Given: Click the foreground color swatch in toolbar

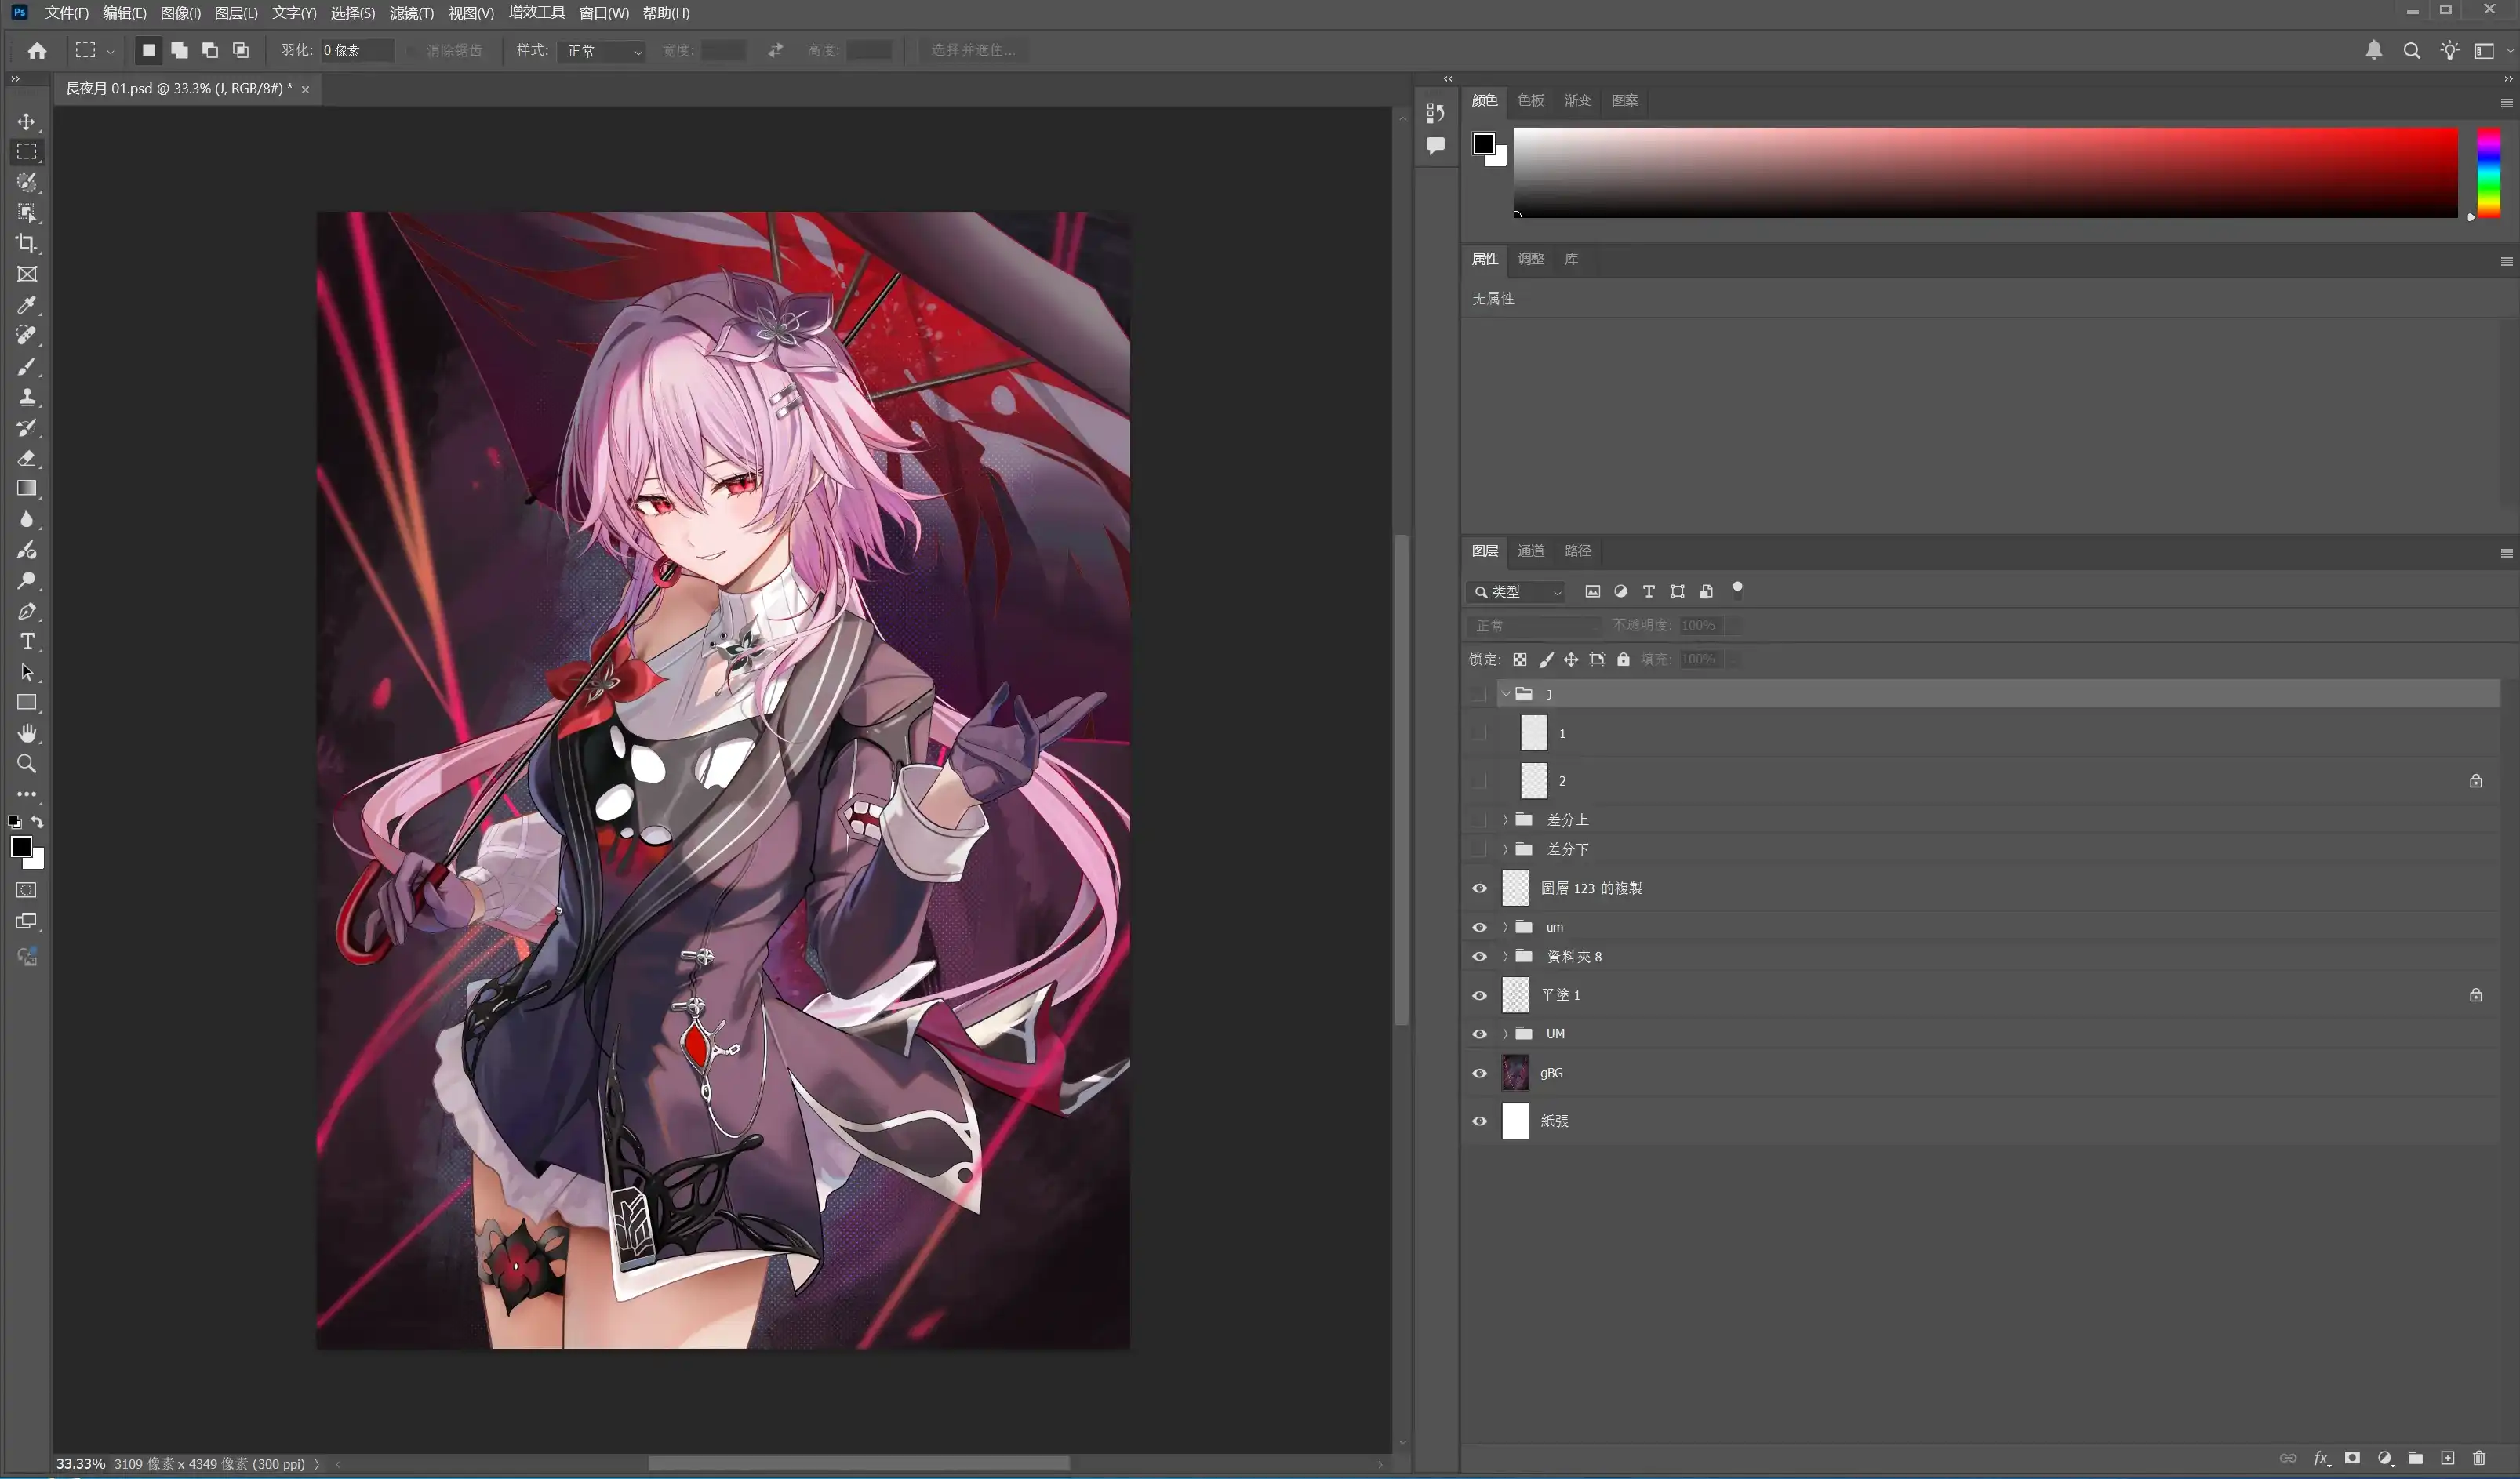Looking at the screenshot, I should point(20,847).
